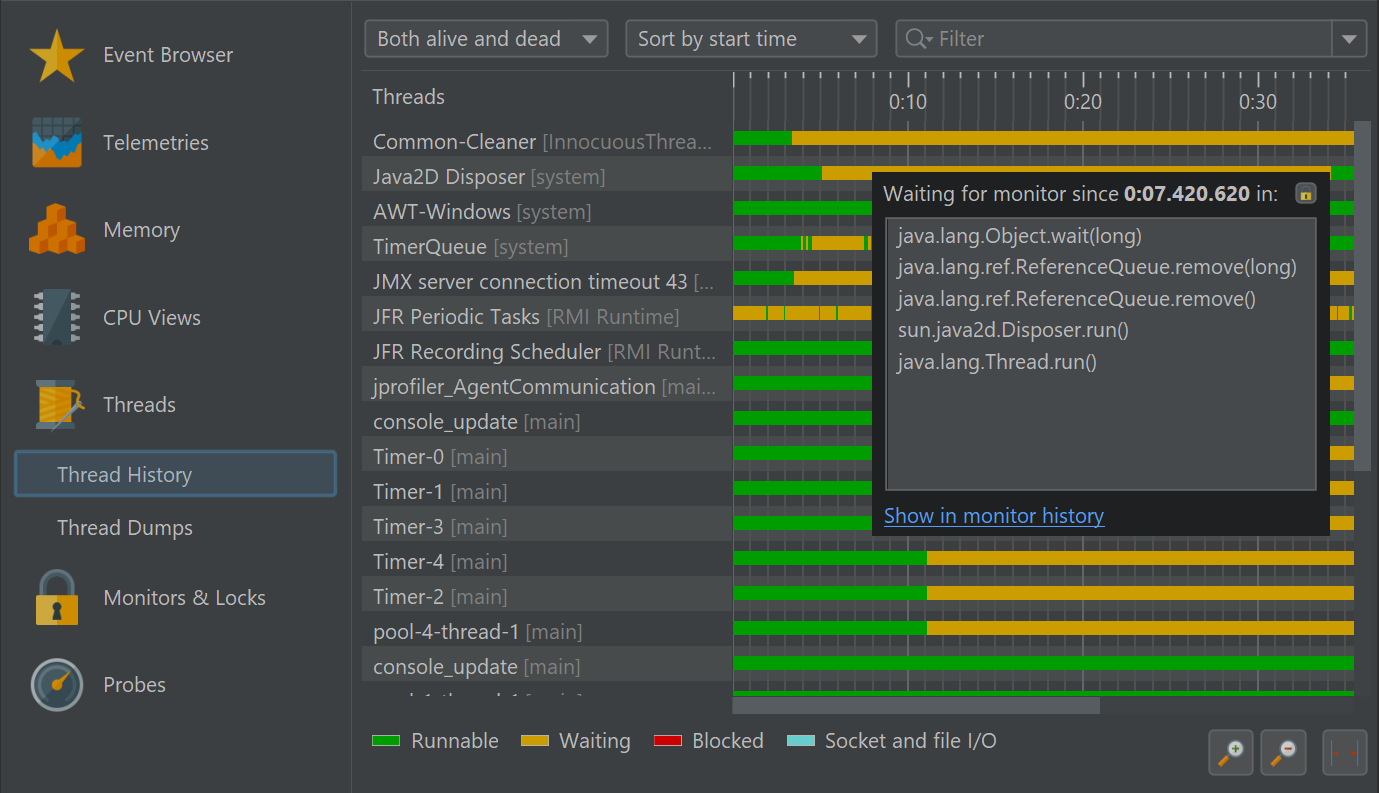Click the Monitors & Locks padlock icon
The image size is (1379, 793).
56,598
